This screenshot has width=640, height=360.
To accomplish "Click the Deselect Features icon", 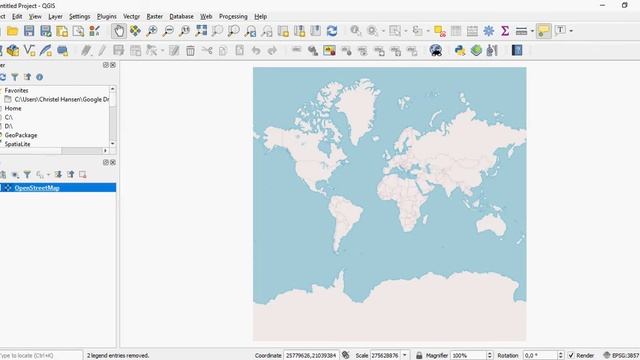I will pos(440,31).
